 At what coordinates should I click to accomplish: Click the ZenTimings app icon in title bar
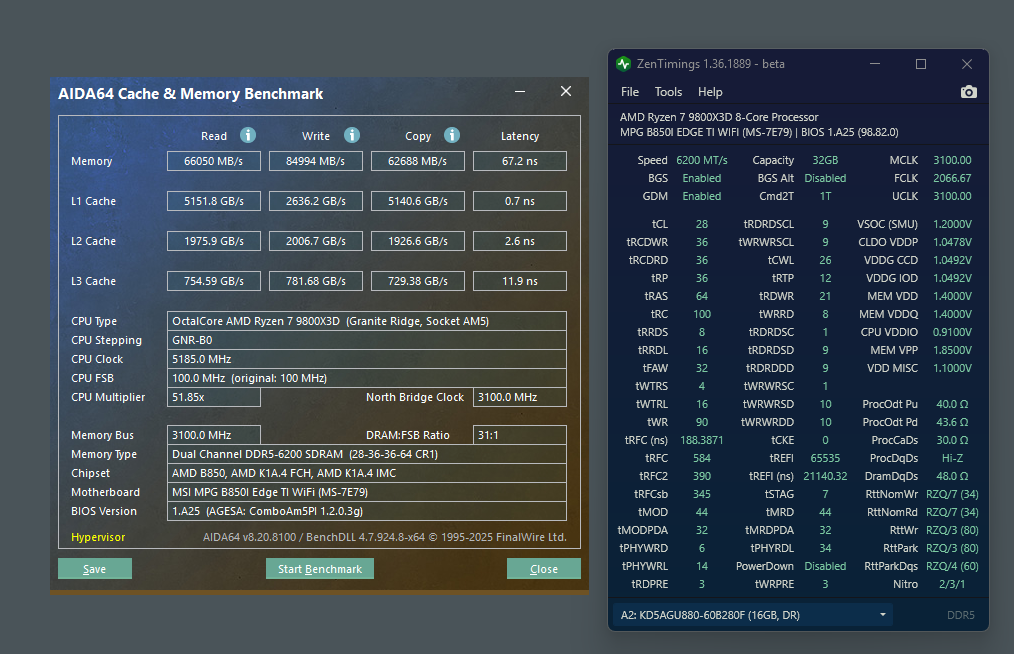624,64
